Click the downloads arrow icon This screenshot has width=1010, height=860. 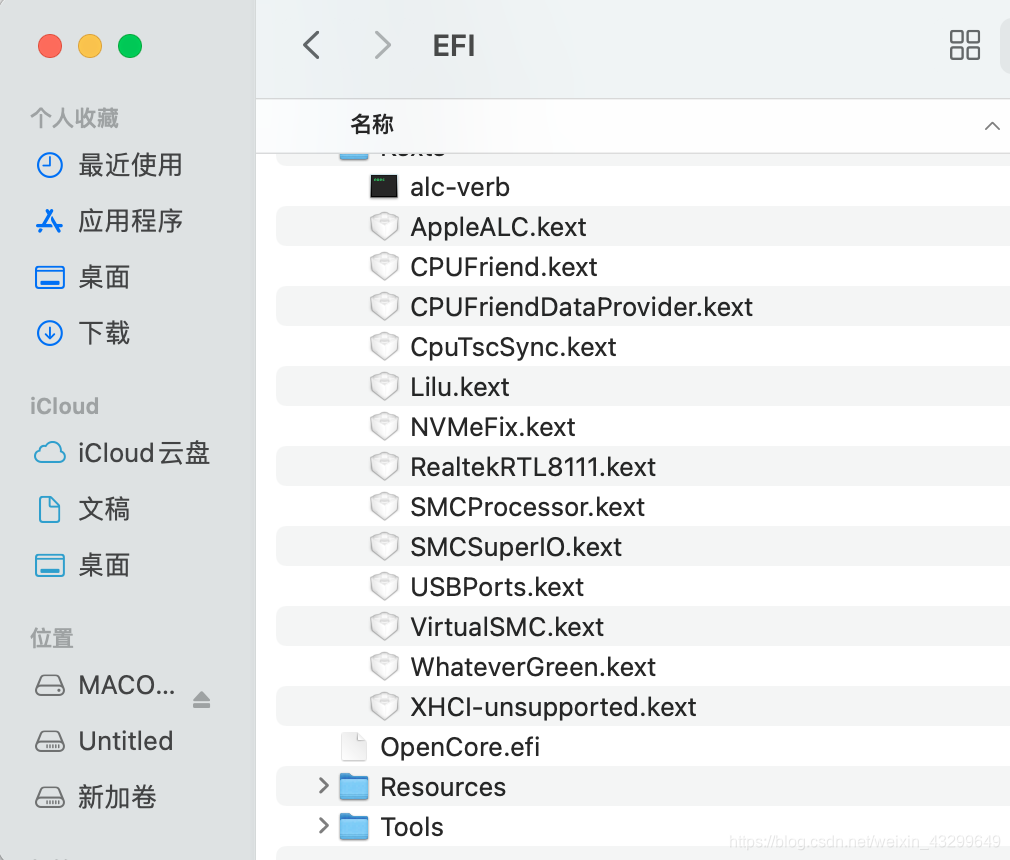click(50, 333)
